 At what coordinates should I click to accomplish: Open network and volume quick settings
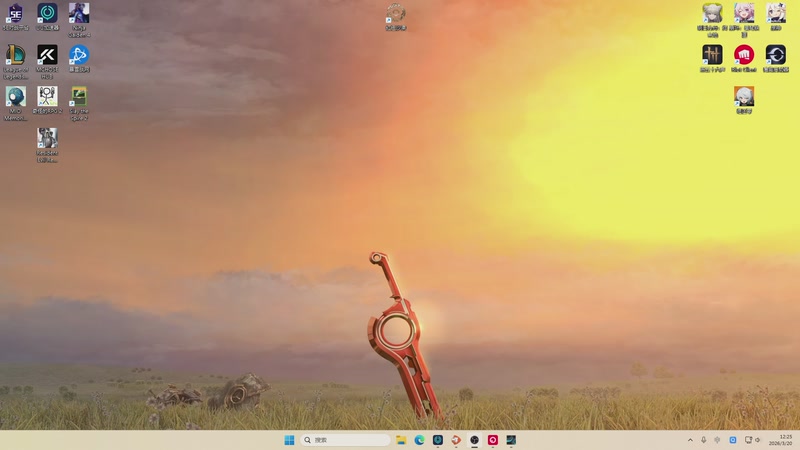coord(753,440)
